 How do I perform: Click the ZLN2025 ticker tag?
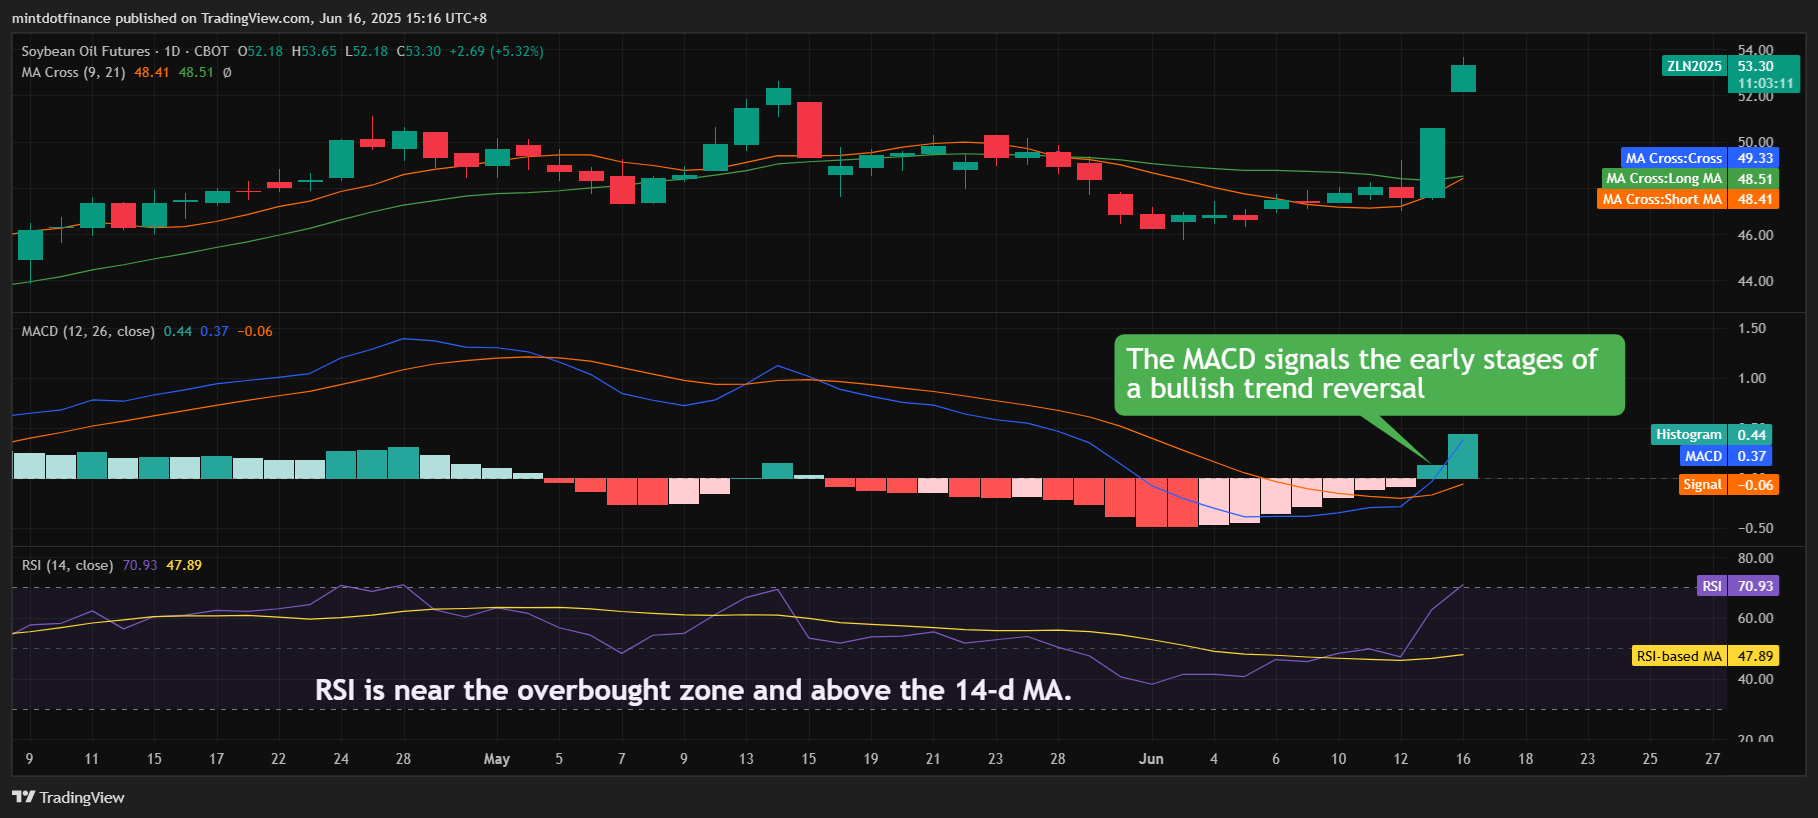coord(1694,66)
